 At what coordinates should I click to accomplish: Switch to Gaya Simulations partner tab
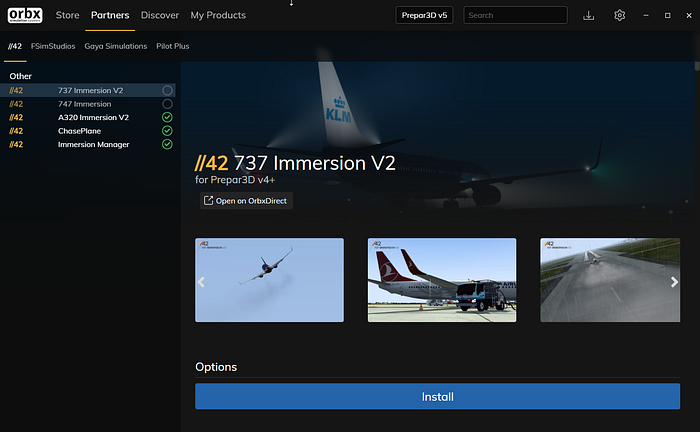pos(116,46)
